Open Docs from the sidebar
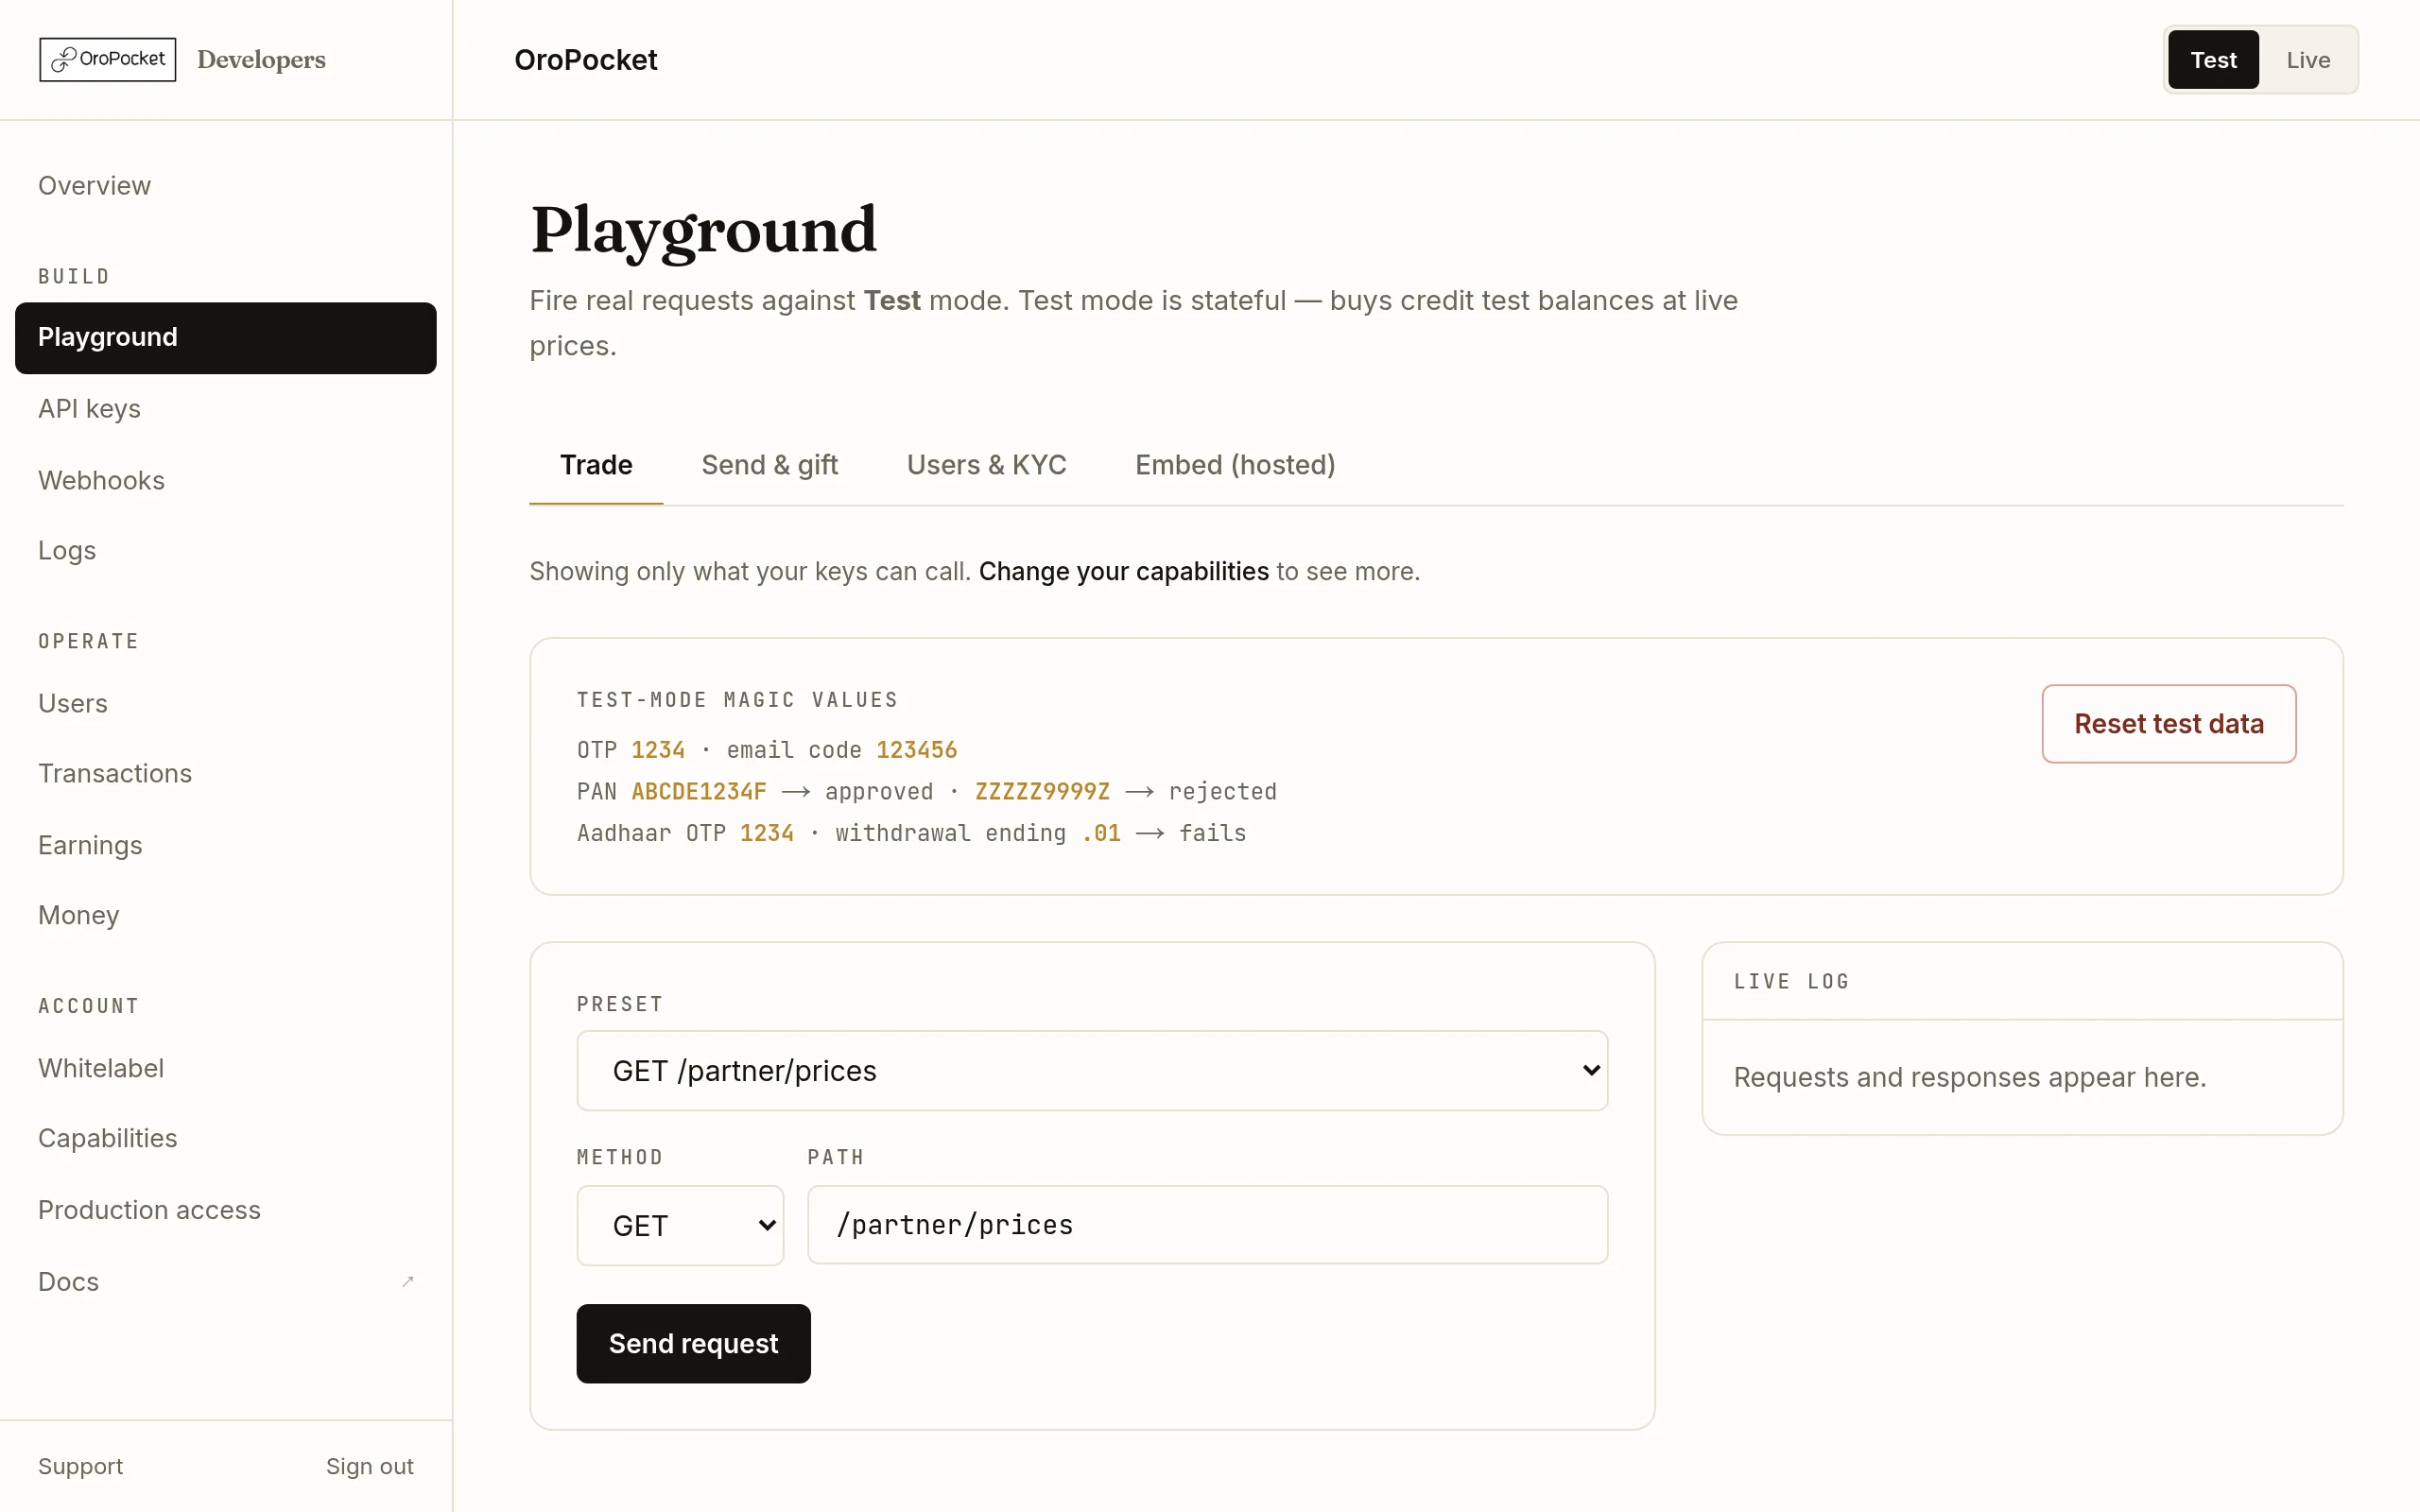Screen dimensions: 2420x1512 226,1282
